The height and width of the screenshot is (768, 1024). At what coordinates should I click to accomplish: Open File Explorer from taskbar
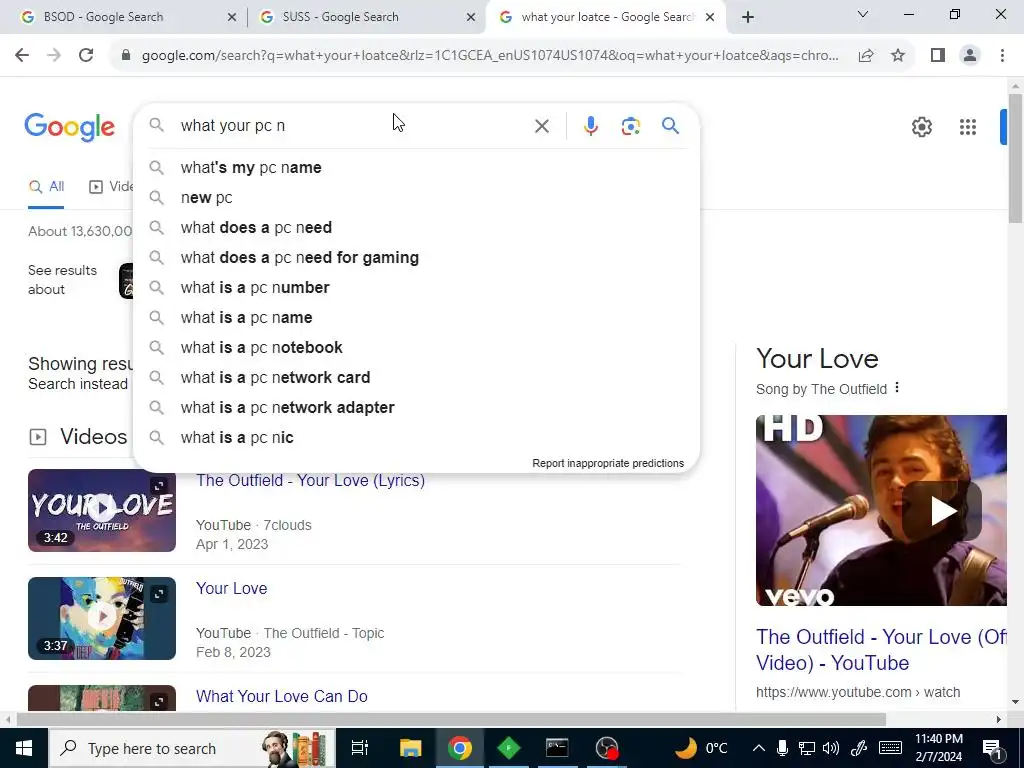click(x=410, y=748)
